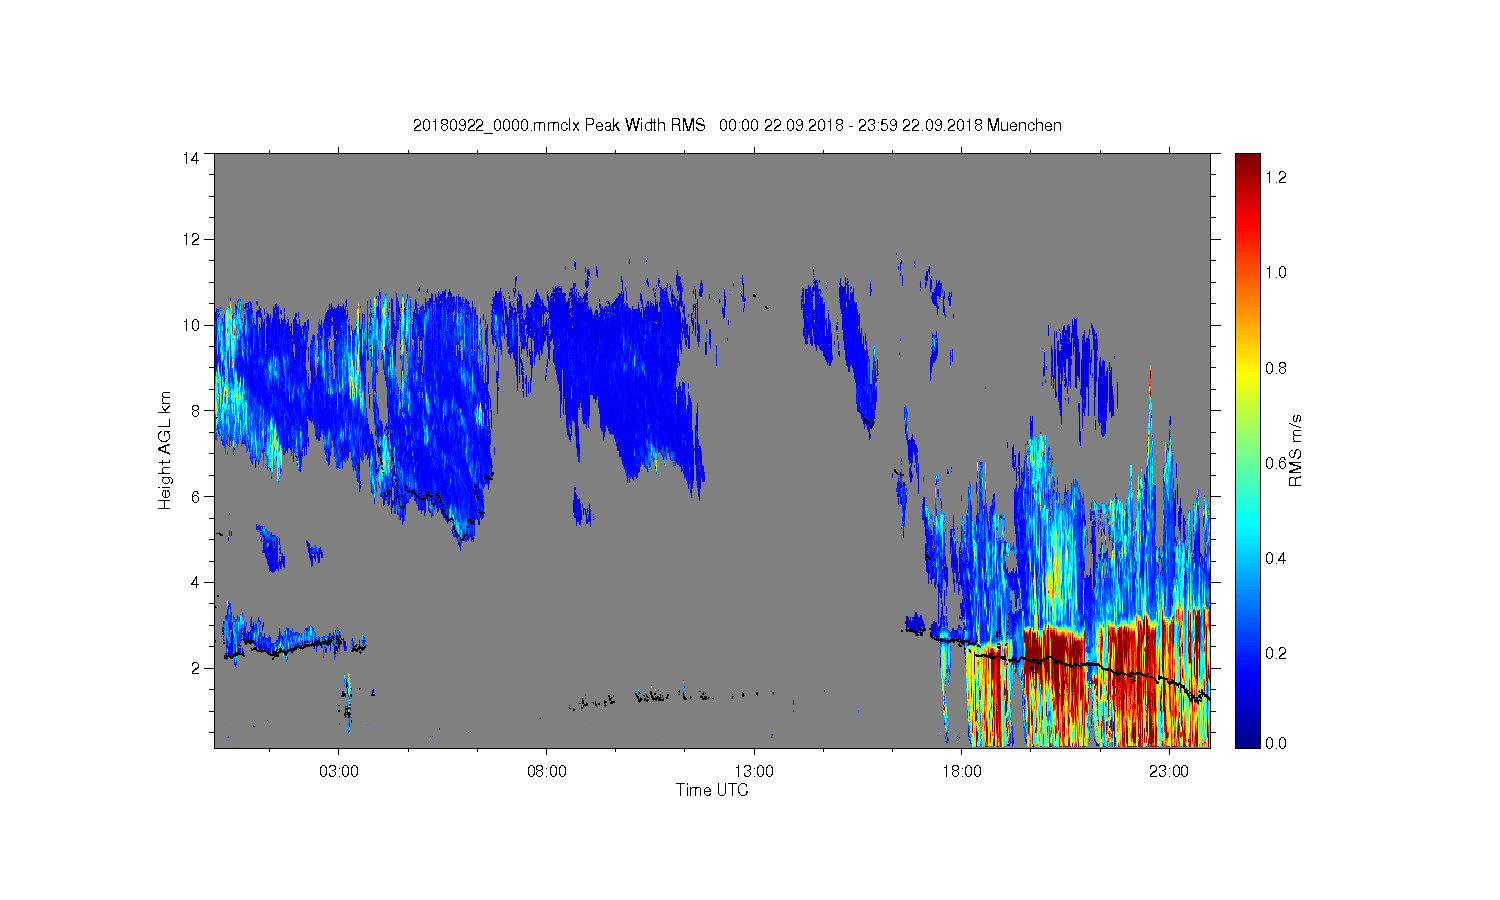
Task: Click the colorbar value 0.6
Action: (1275, 463)
